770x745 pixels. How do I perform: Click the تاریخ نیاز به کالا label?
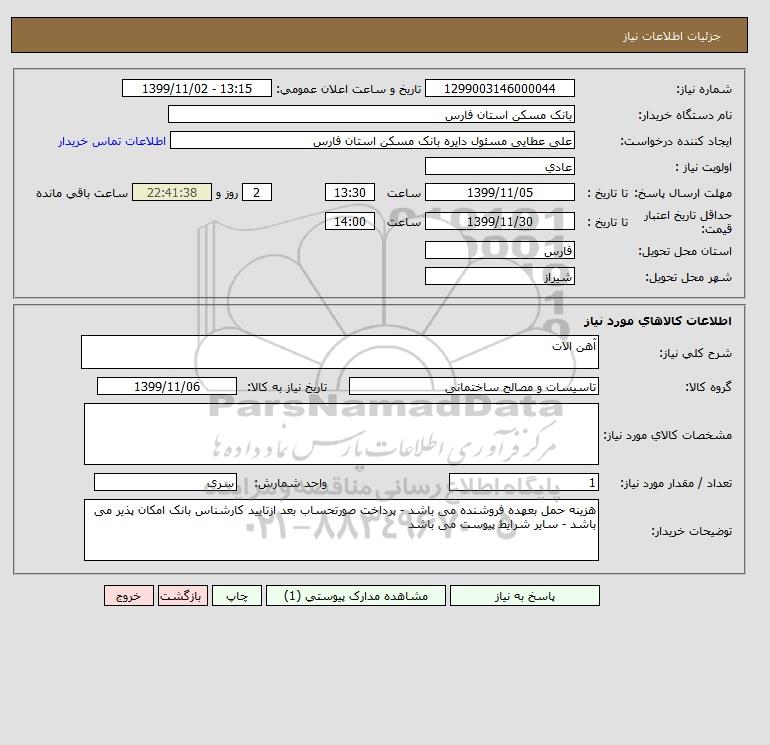(287, 387)
